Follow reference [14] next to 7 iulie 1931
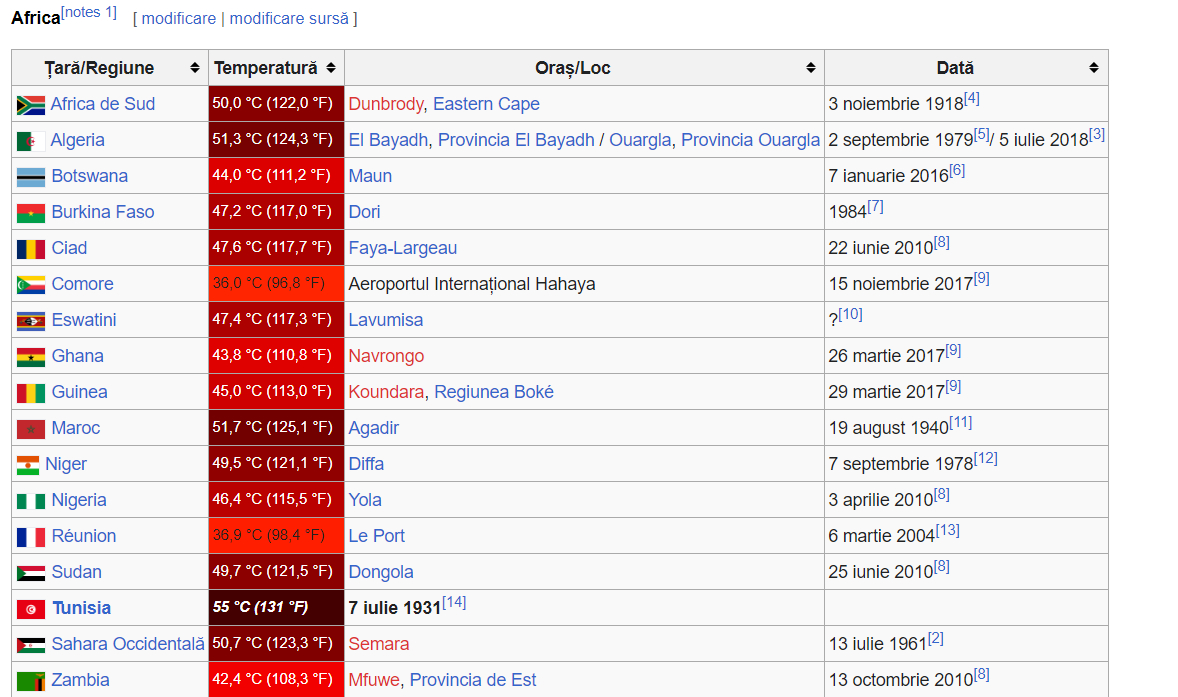 (455, 602)
